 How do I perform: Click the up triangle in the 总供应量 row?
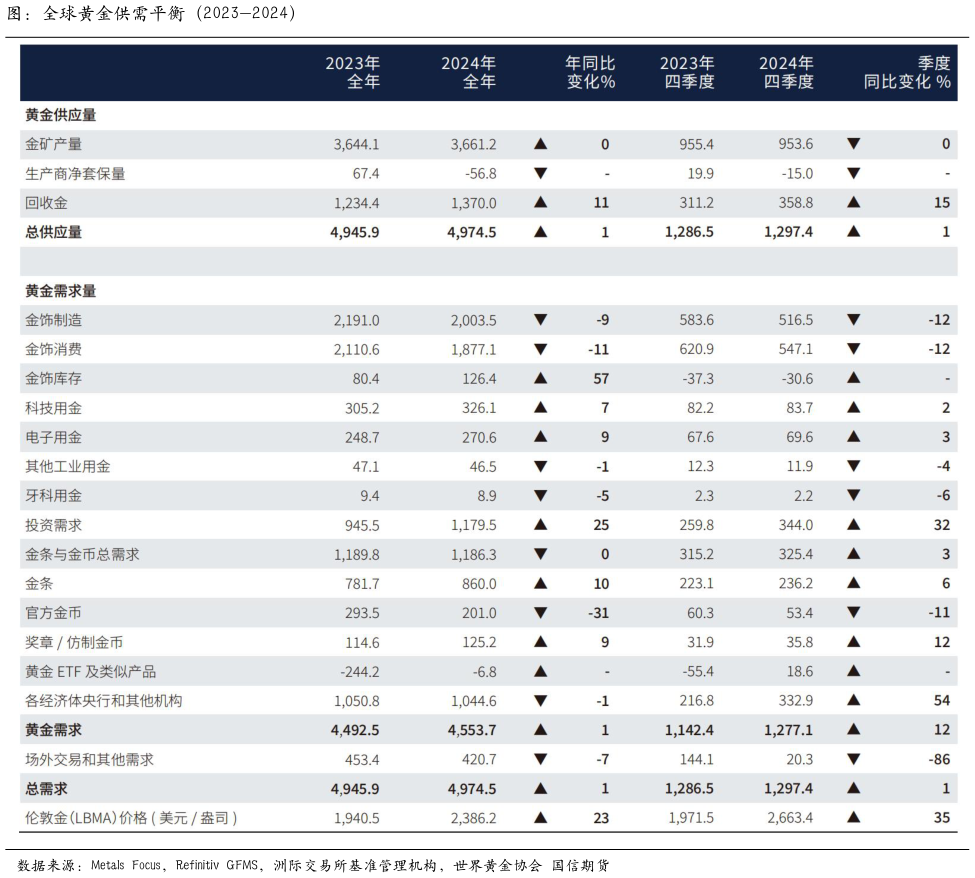pyautogui.click(x=541, y=231)
